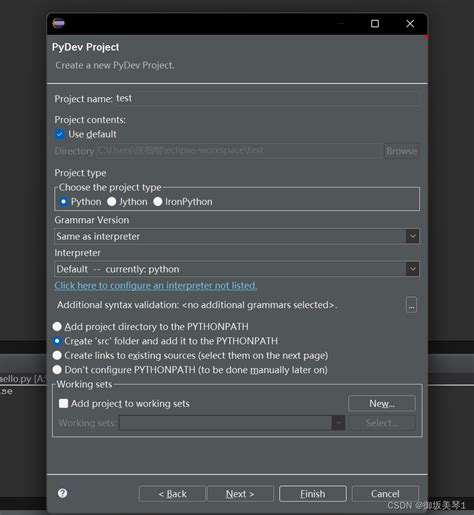Go to the Next wizard page

point(240,494)
